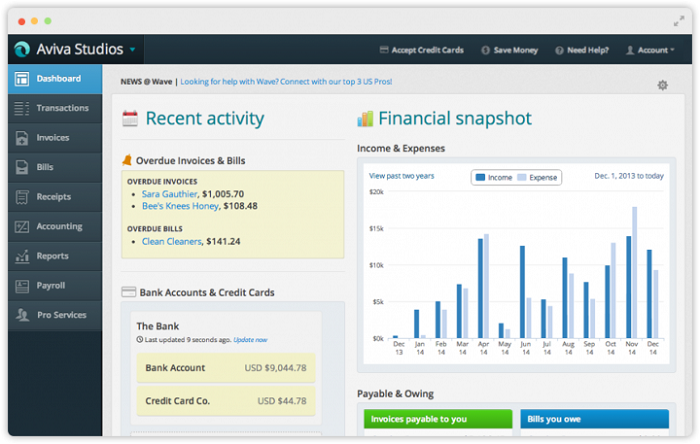Open Reports via its sidebar icon
The width and height of the screenshot is (700, 444).
click(22, 256)
